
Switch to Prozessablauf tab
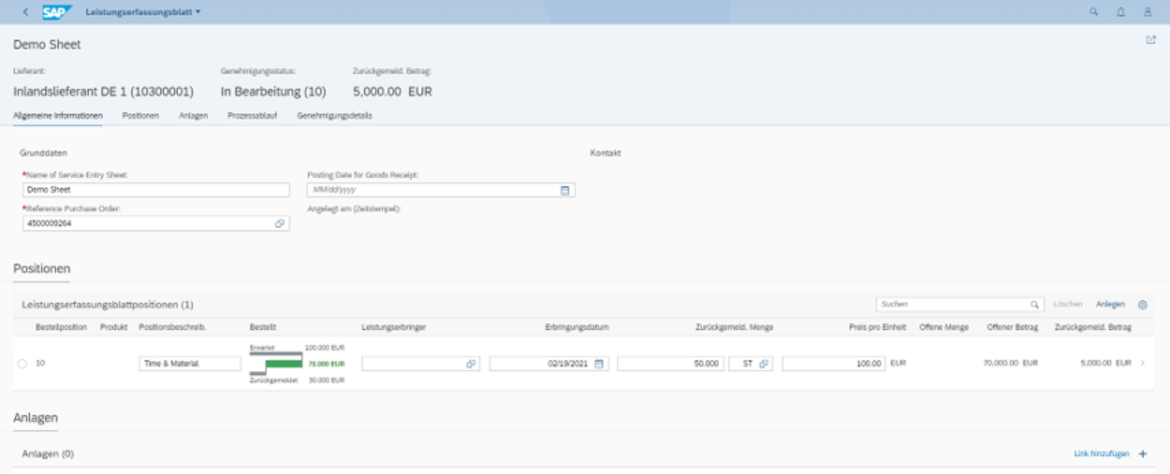click(252, 116)
